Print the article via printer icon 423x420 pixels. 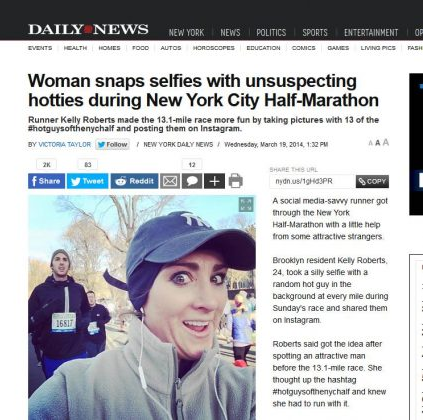(236, 181)
